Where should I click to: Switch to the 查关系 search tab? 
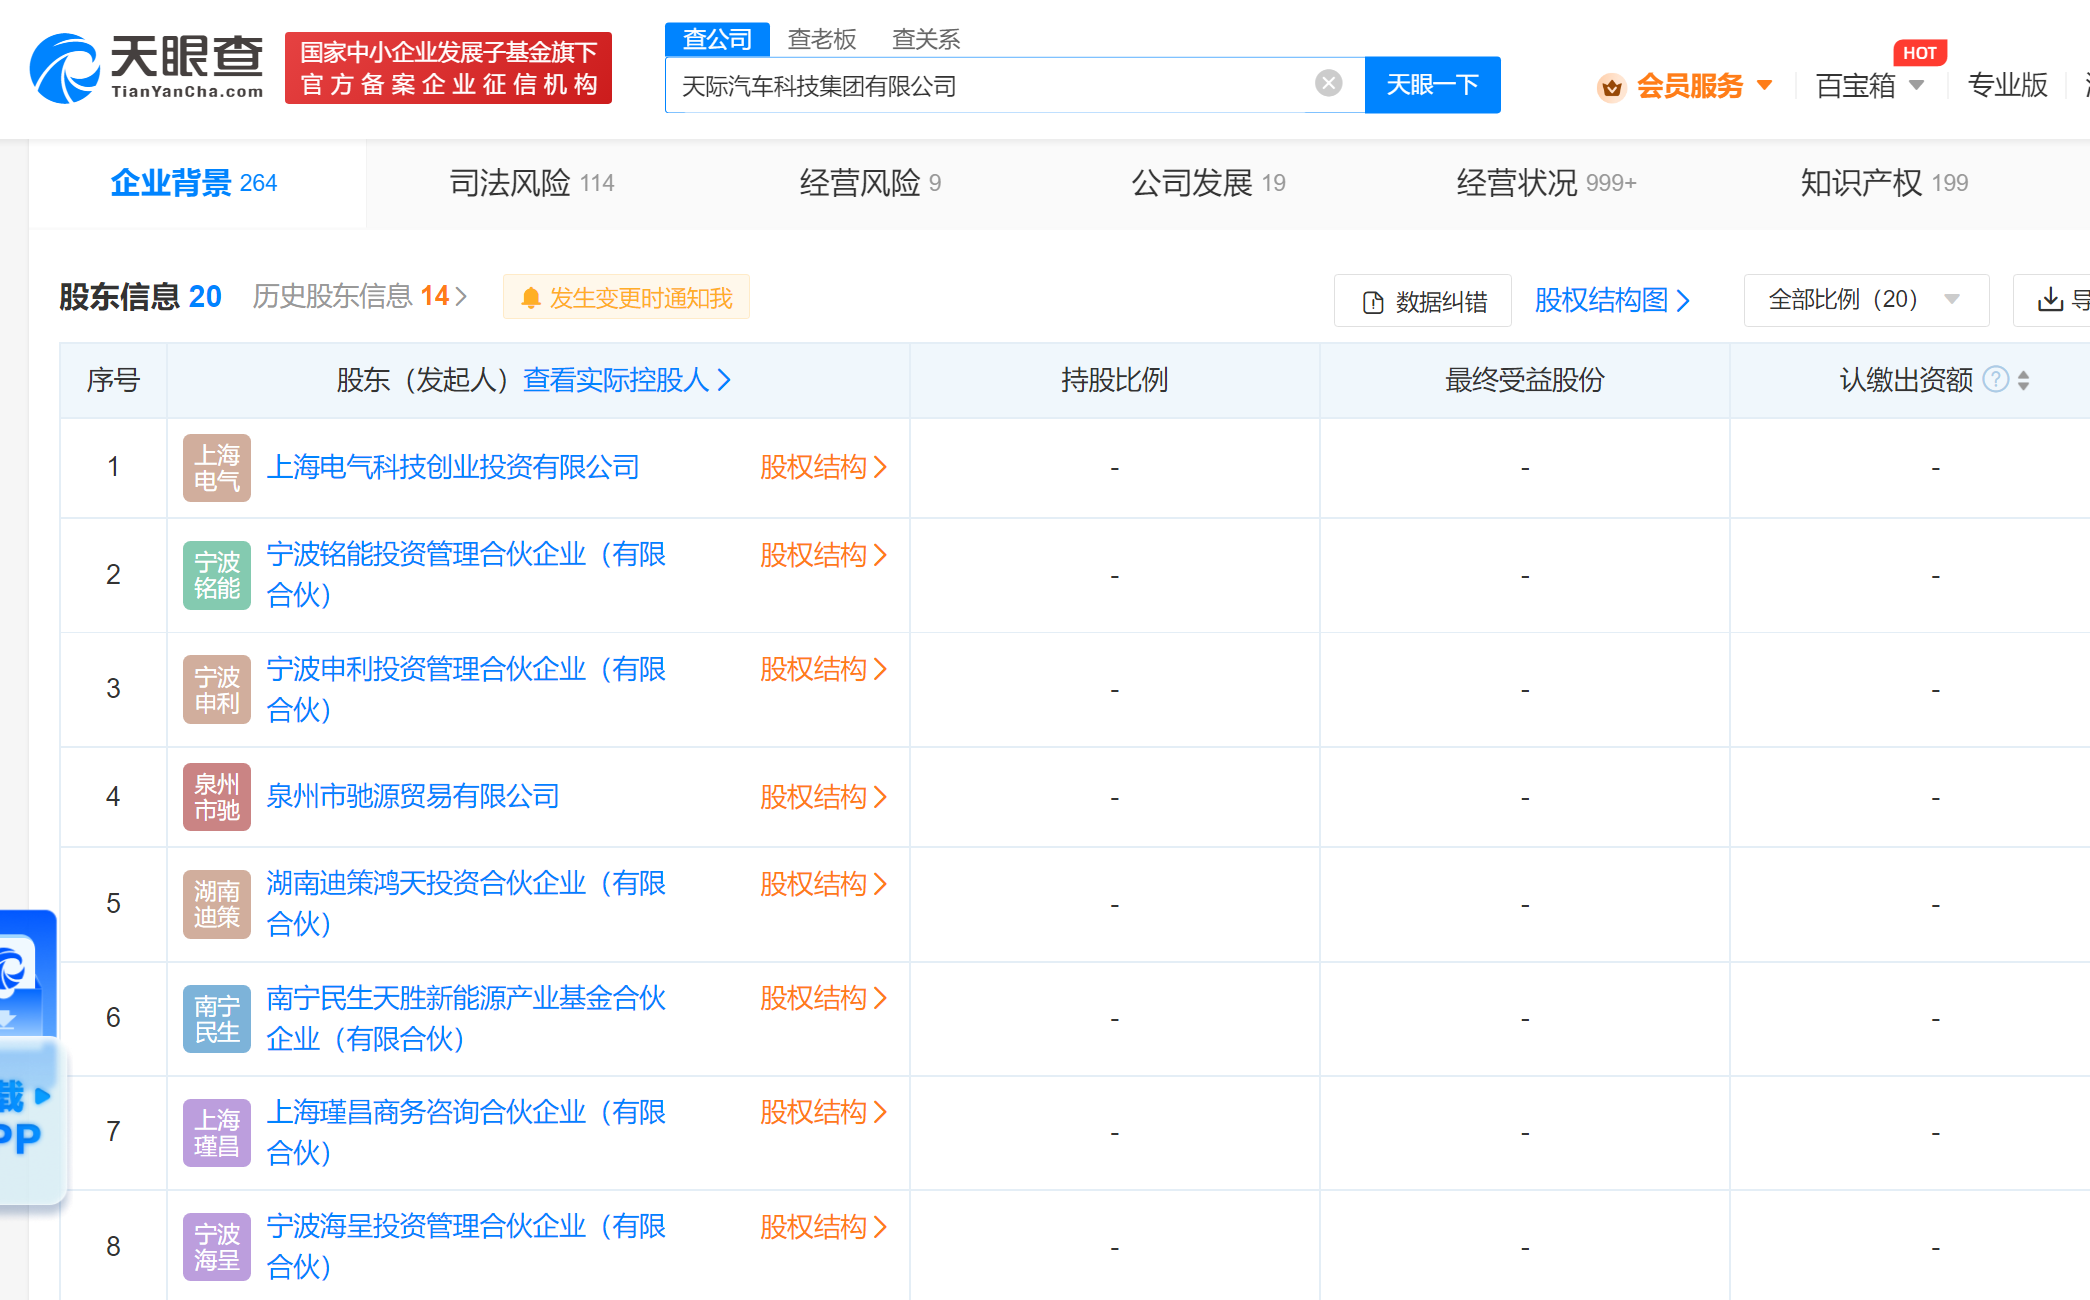pyautogui.click(x=926, y=39)
